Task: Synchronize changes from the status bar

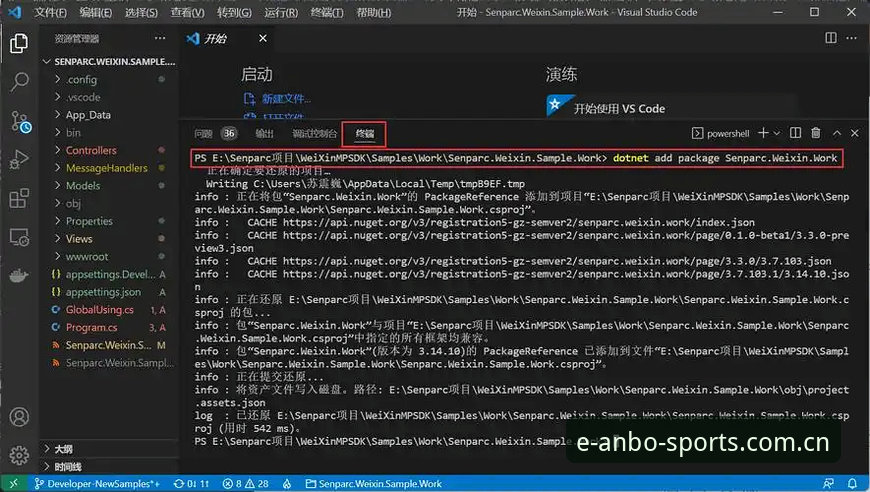Action: [x=191, y=484]
